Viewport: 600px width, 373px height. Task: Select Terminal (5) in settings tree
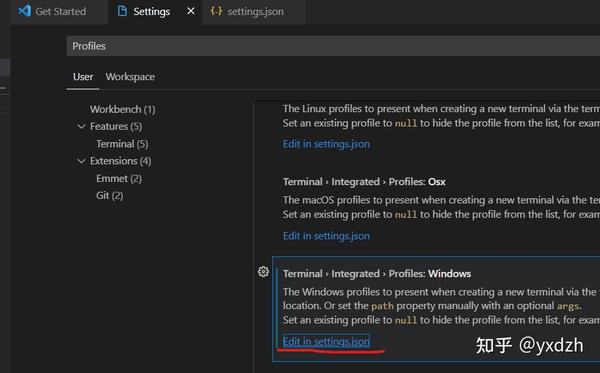(x=122, y=144)
